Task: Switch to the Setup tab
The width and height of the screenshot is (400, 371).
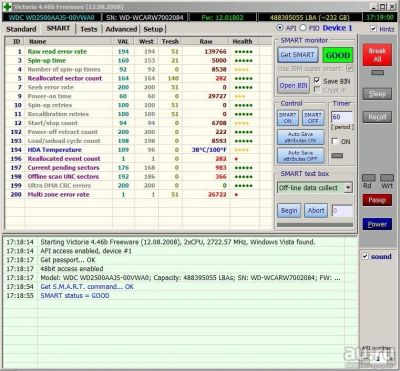Action: 153,29
